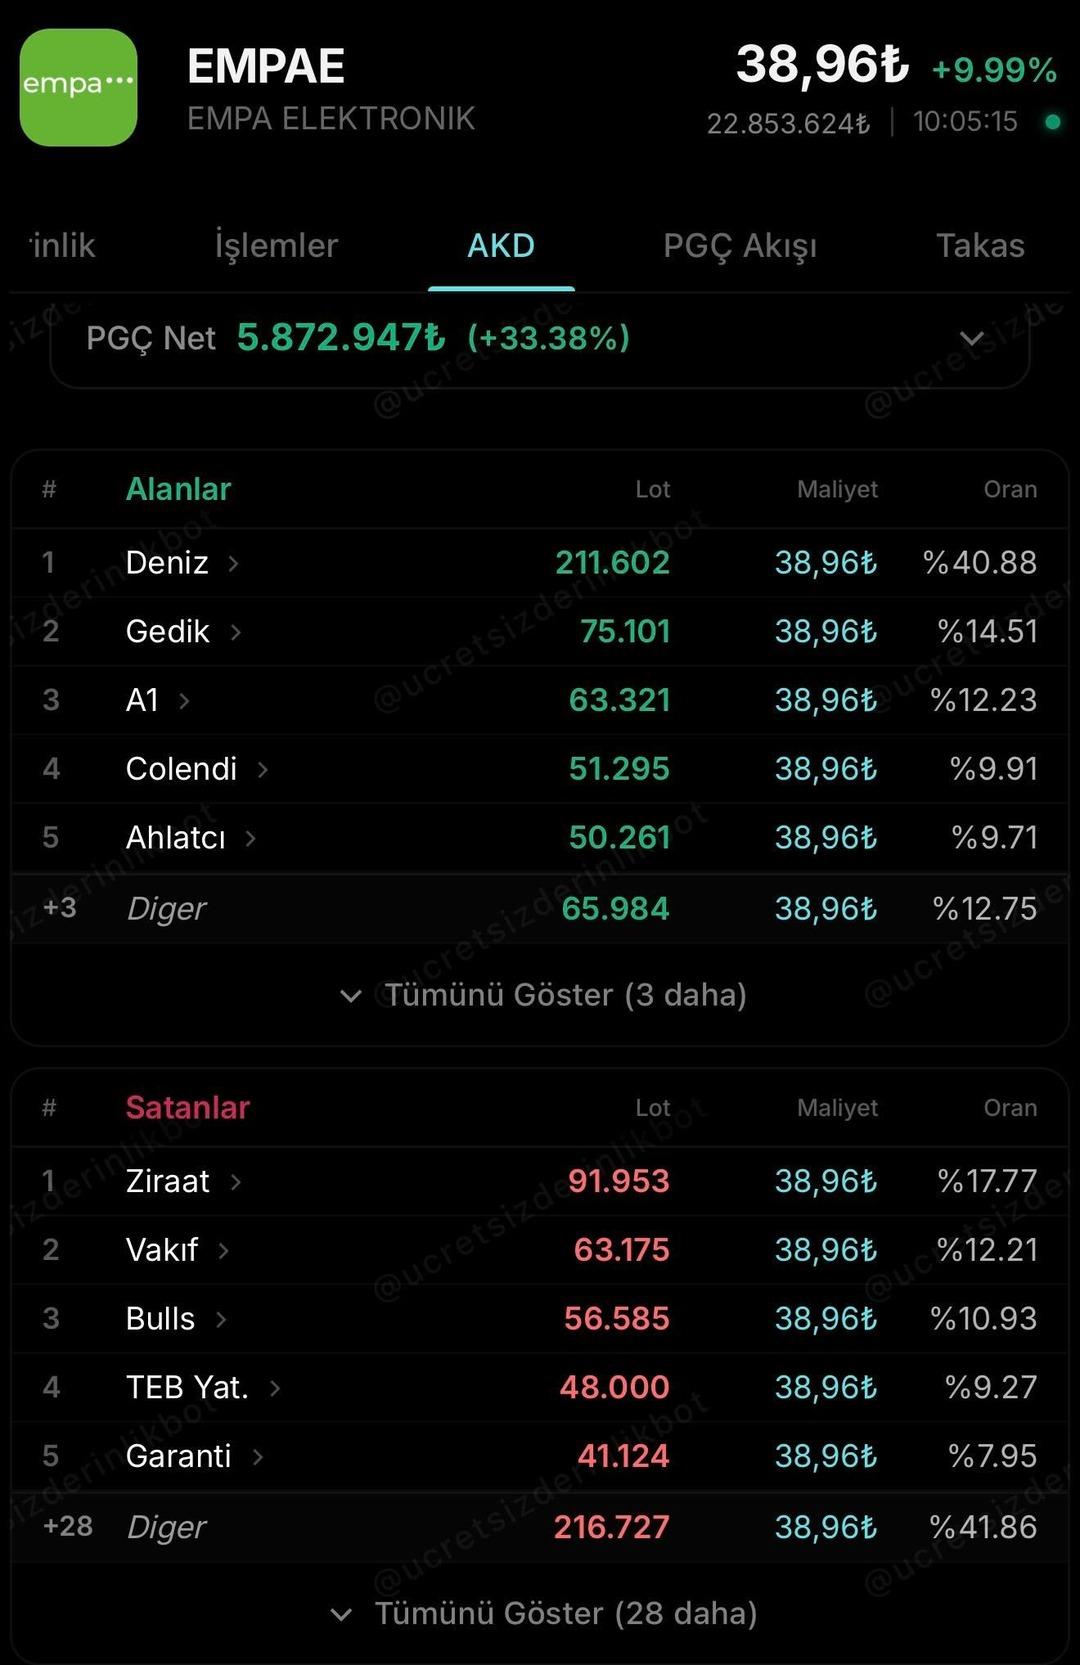Select the Takas tab
The image size is (1080, 1665).
point(980,246)
